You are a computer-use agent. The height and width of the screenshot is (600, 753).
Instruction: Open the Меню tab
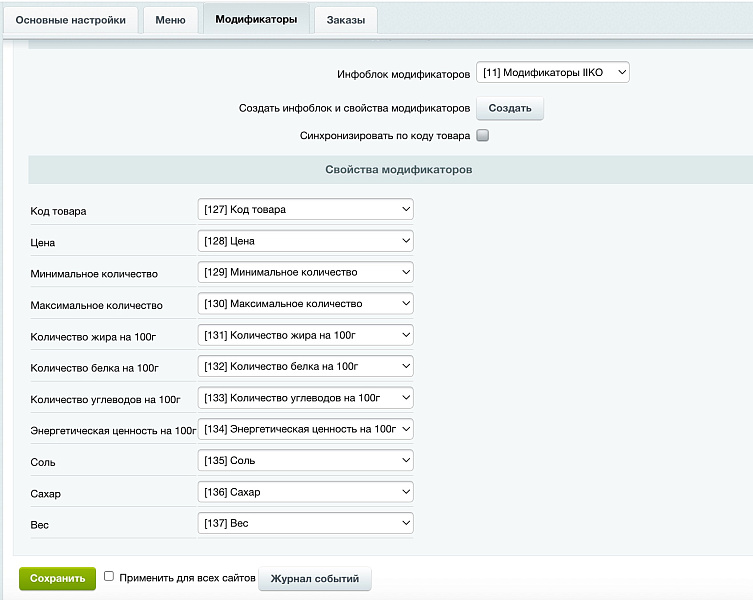(170, 20)
